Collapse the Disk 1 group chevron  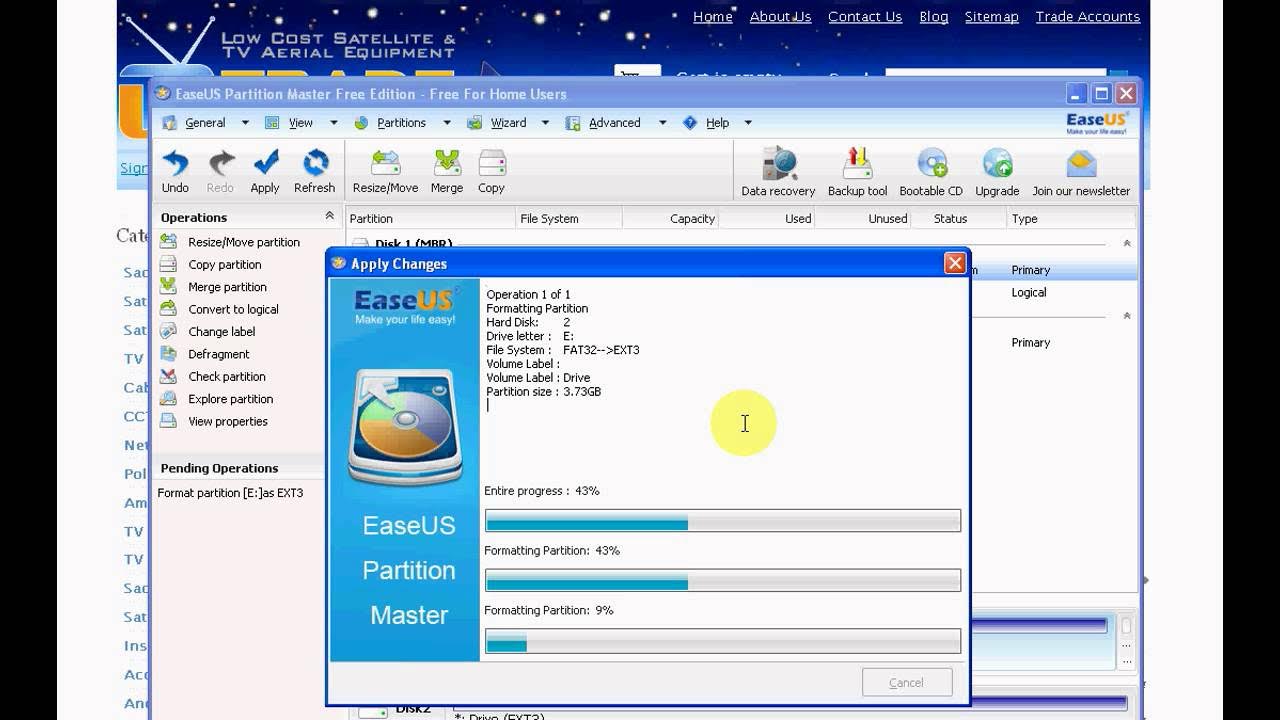click(x=1127, y=243)
